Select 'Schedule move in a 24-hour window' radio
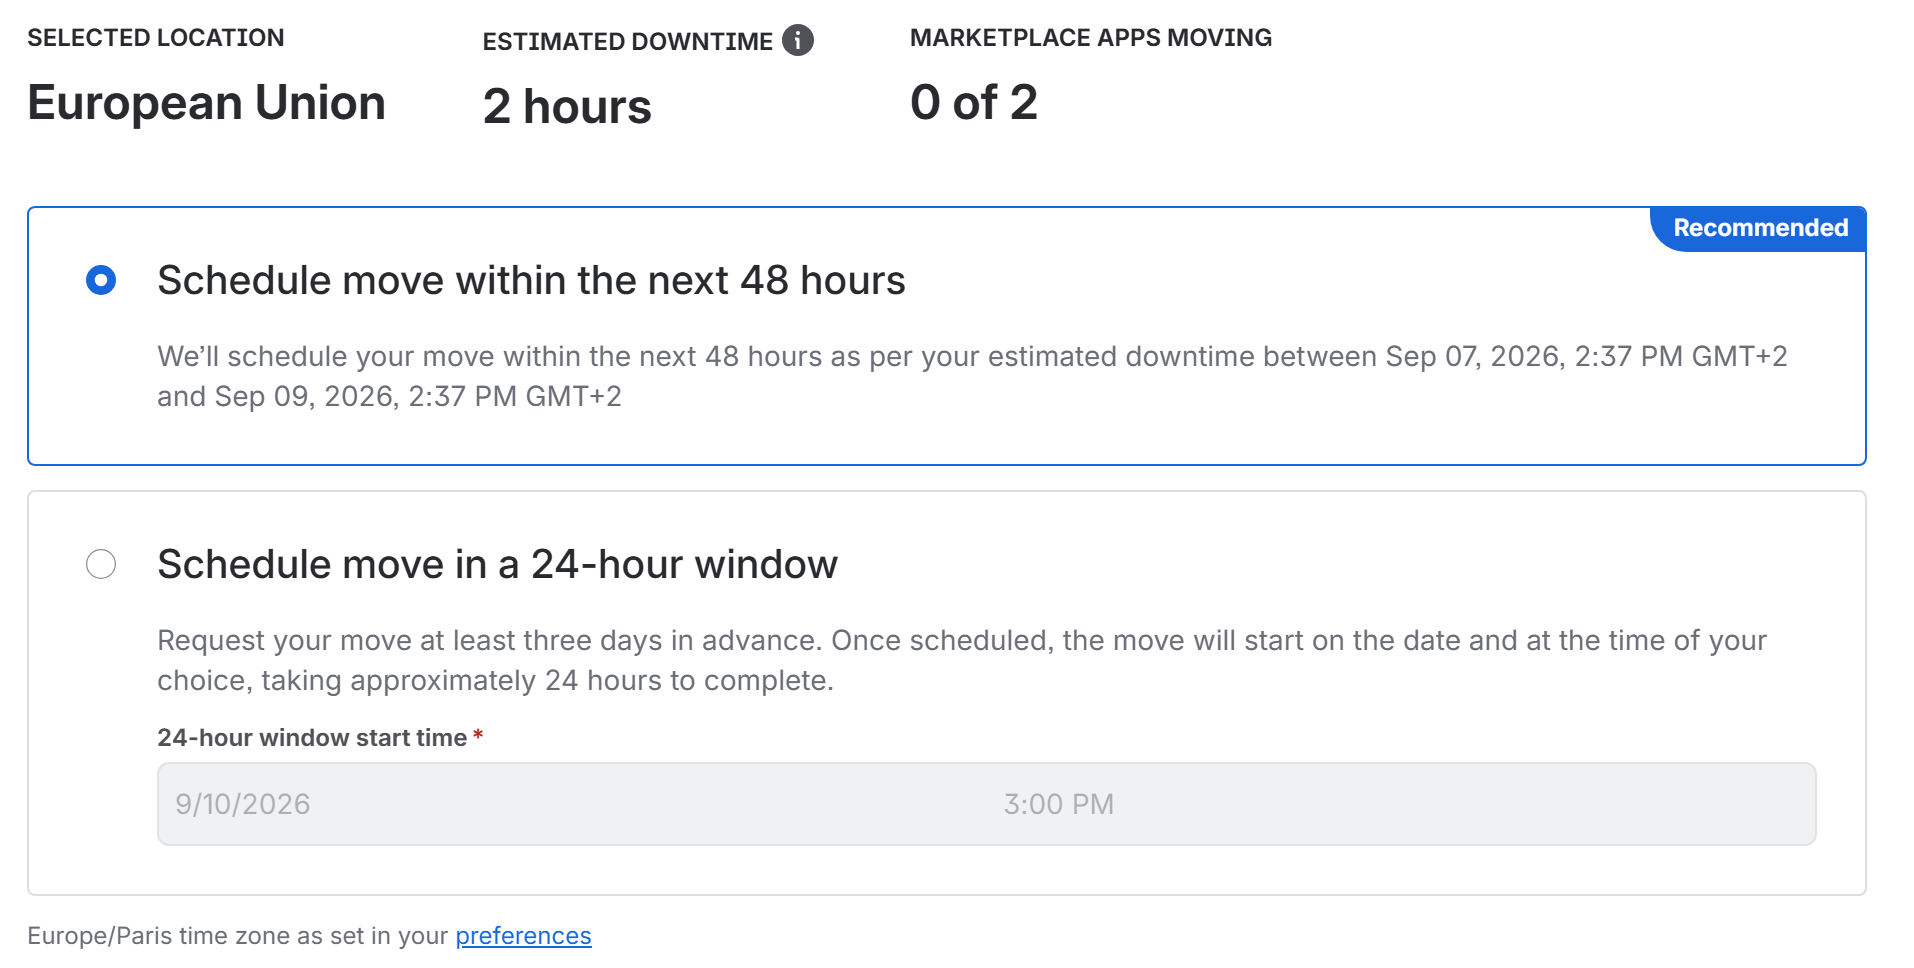Viewport: 1914px width, 968px height. tap(101, 564)
